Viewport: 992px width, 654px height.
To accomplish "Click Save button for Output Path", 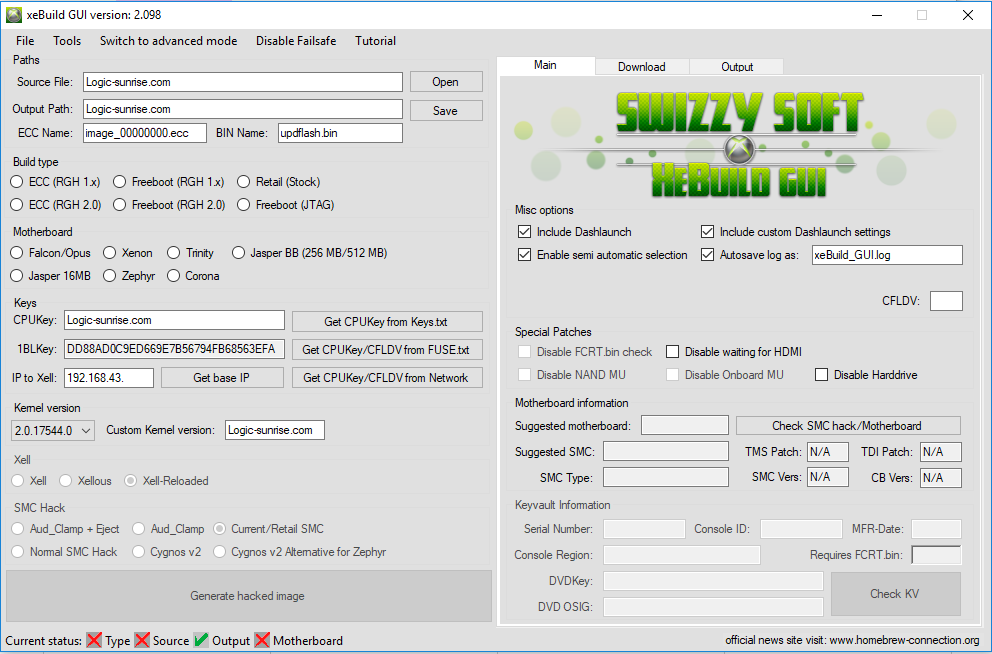I will (x=446, y=111).
